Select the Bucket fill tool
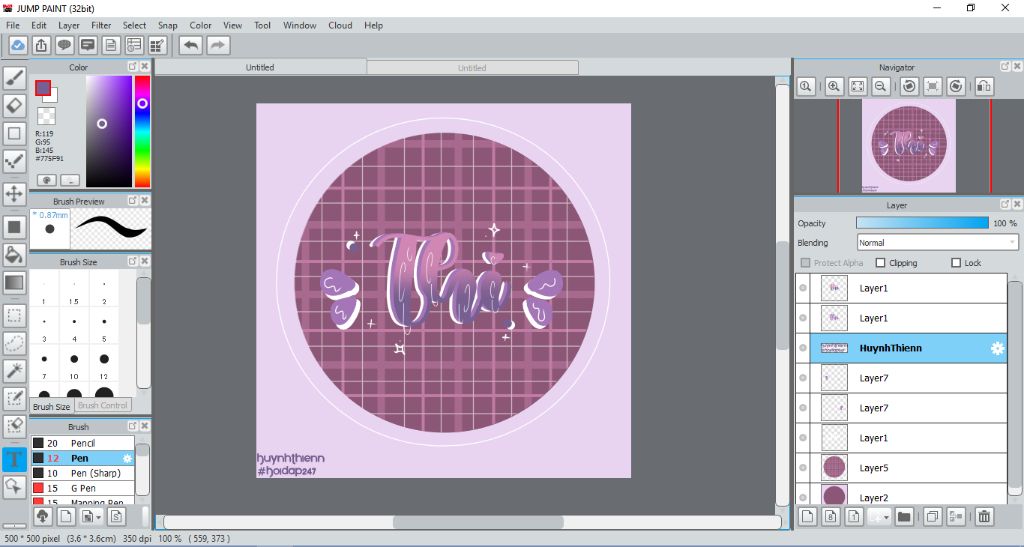 click(x=14, y=255)
